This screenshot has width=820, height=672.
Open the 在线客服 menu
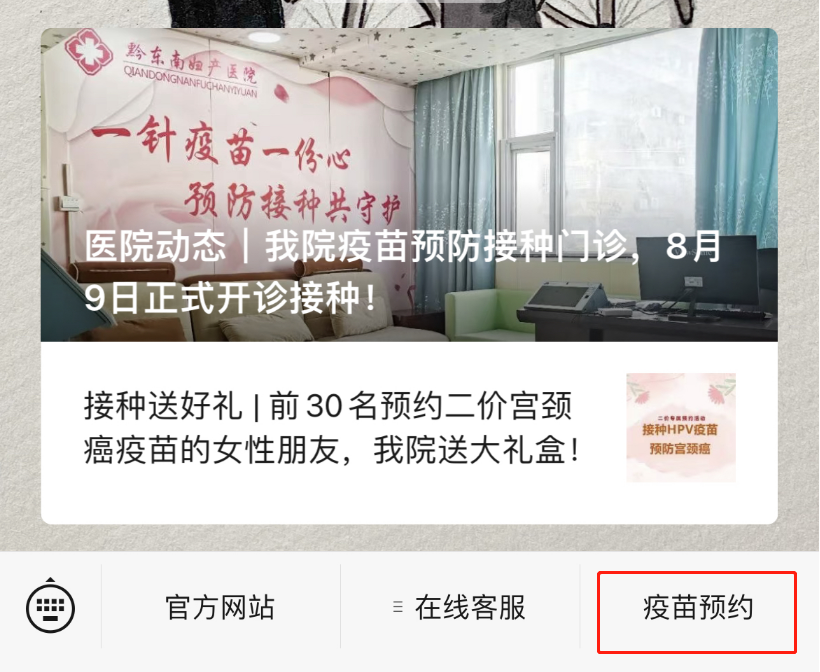tap(460, 608)
